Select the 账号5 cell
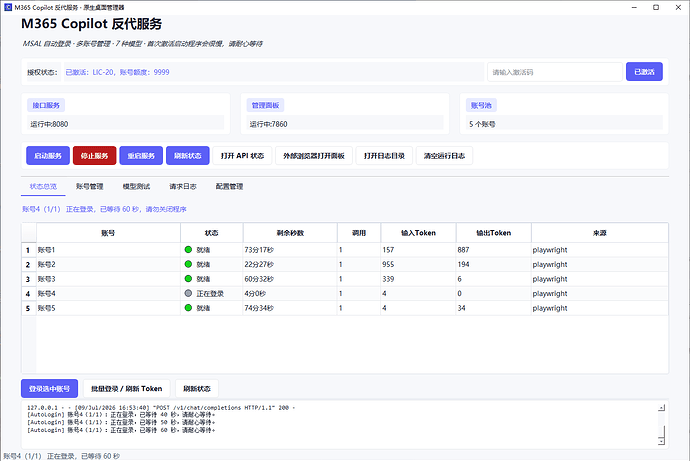The height and width of the screenshot is (461, 690). [x=108, y=308]
